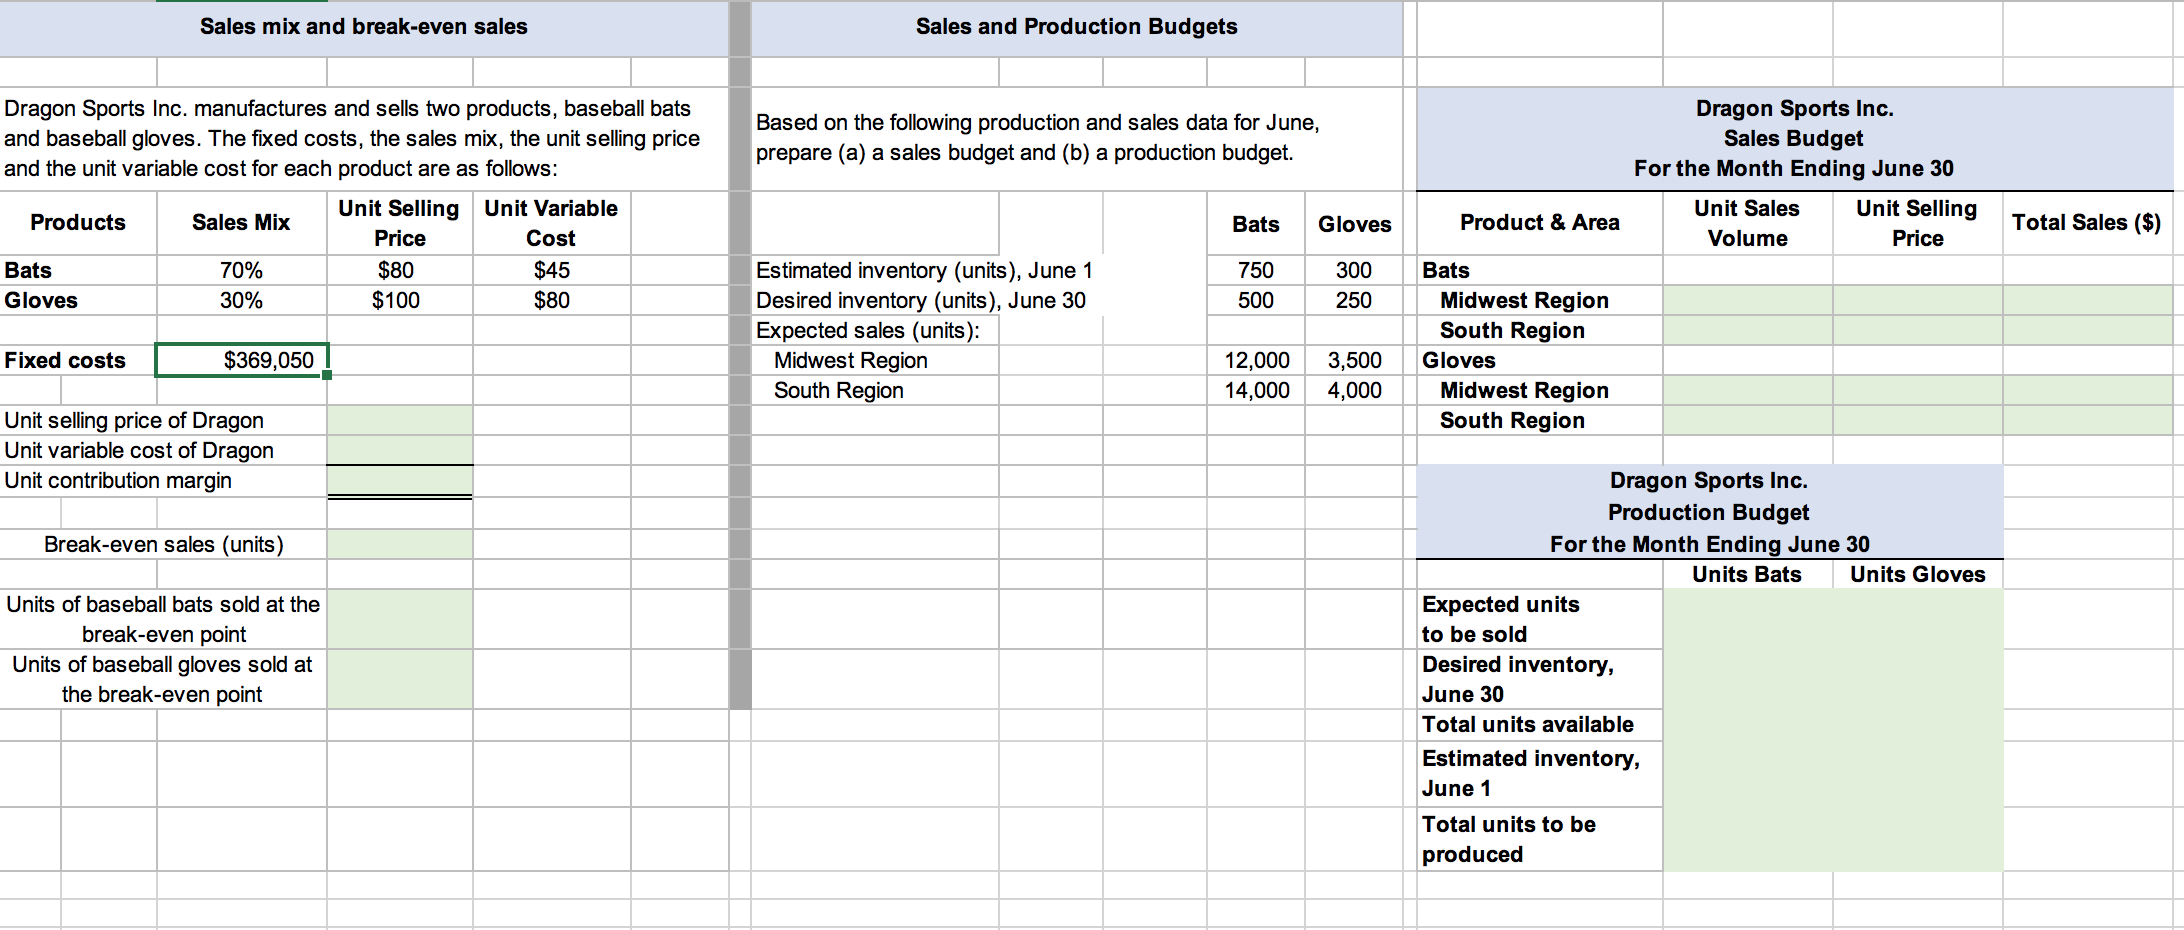2184x930 pixels.
Task: Click the Gloves unit variable cost $80
Action: click(x=552, y=300)
